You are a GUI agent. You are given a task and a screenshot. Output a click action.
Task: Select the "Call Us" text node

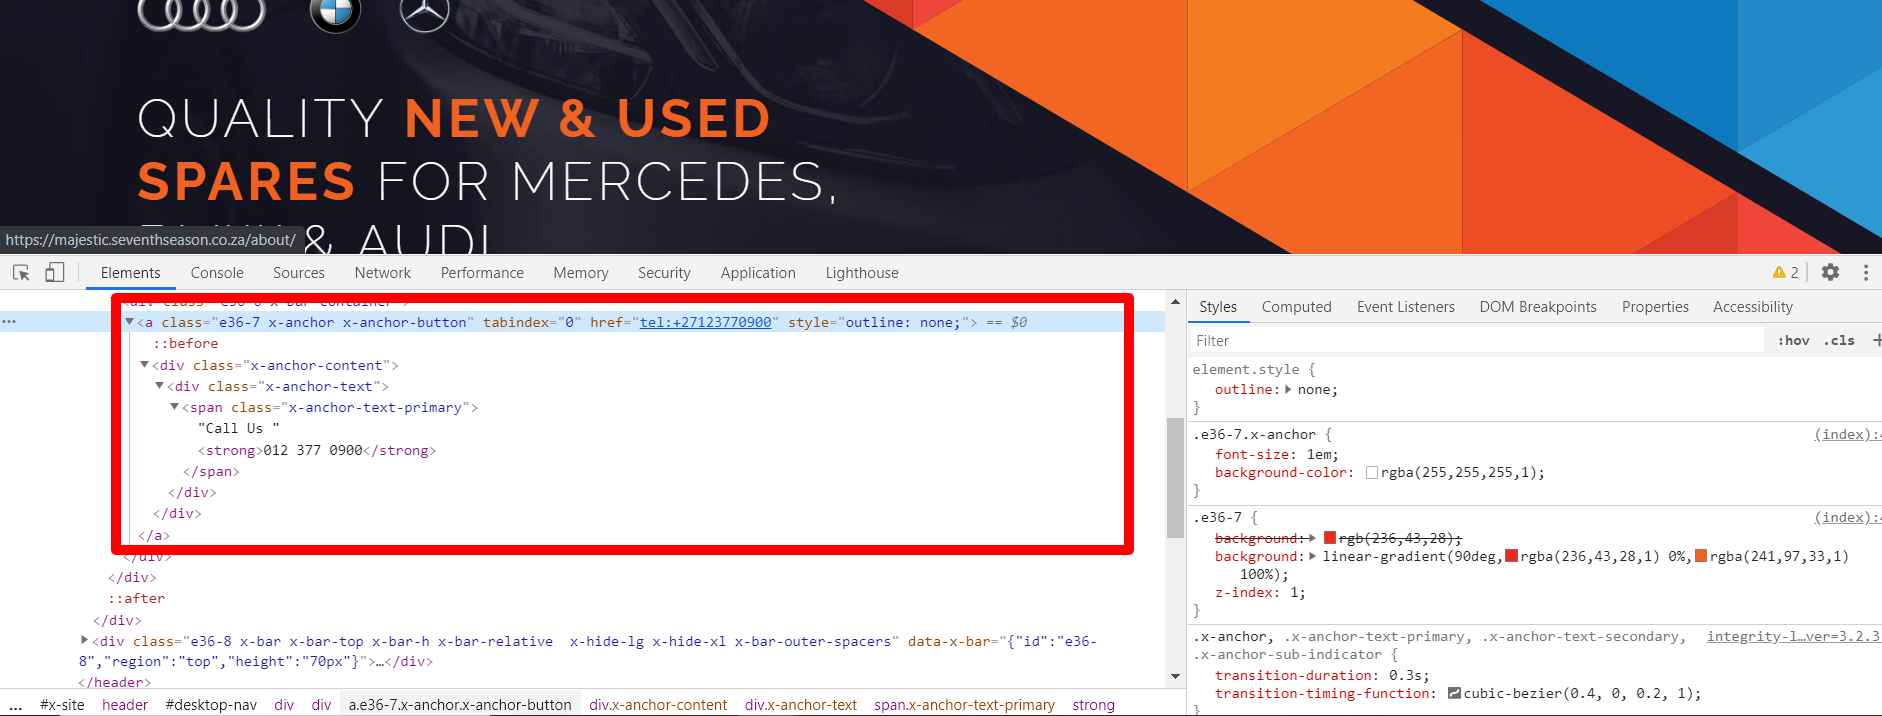click(x=239, y=428)
